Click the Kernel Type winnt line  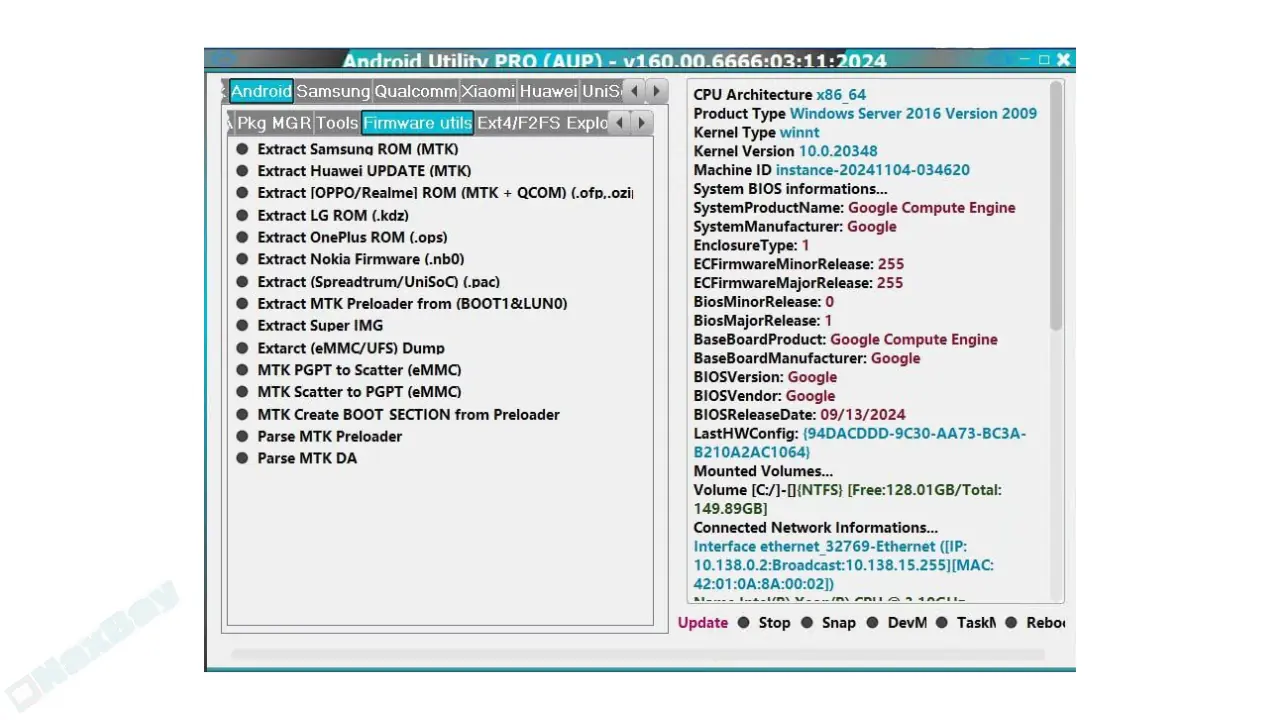(757, 132)
